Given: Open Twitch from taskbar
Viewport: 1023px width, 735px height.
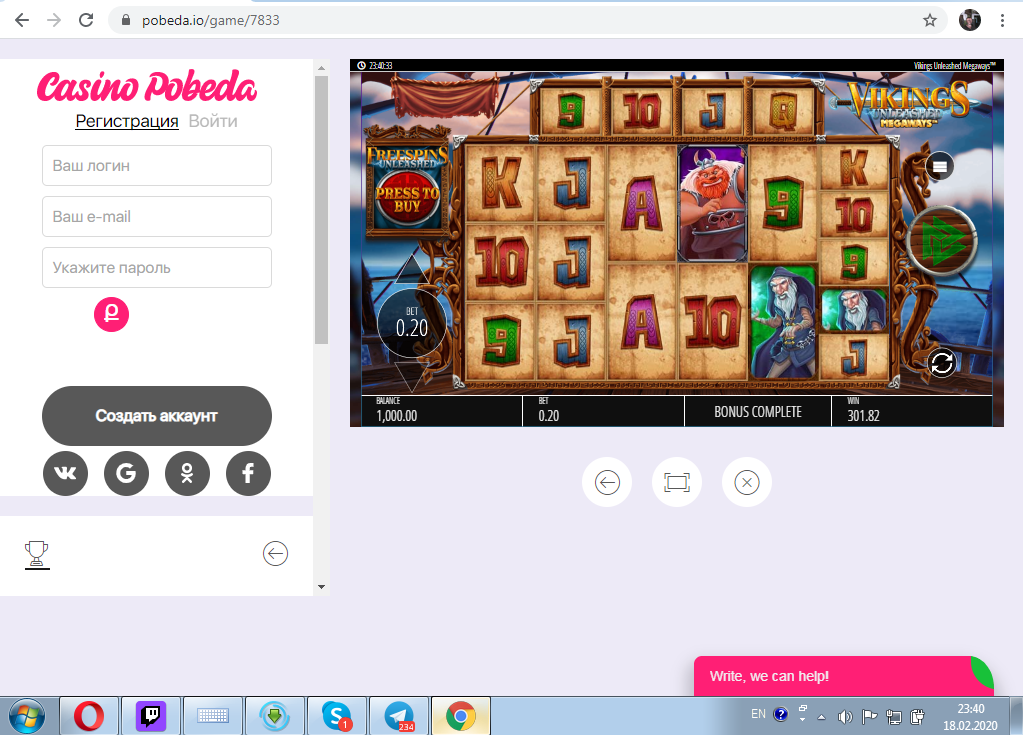Looking at the screenshot, I should [x=151, y=716].
